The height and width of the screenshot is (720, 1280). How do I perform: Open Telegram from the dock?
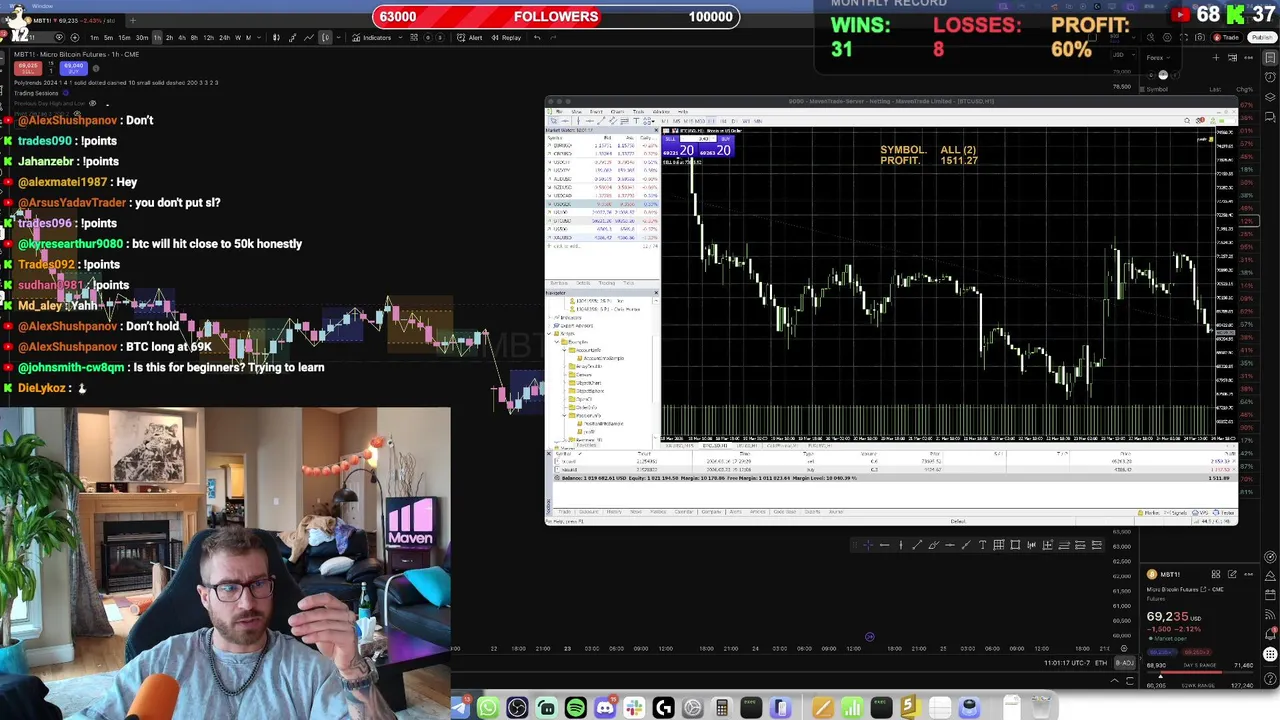pos(460,708)
